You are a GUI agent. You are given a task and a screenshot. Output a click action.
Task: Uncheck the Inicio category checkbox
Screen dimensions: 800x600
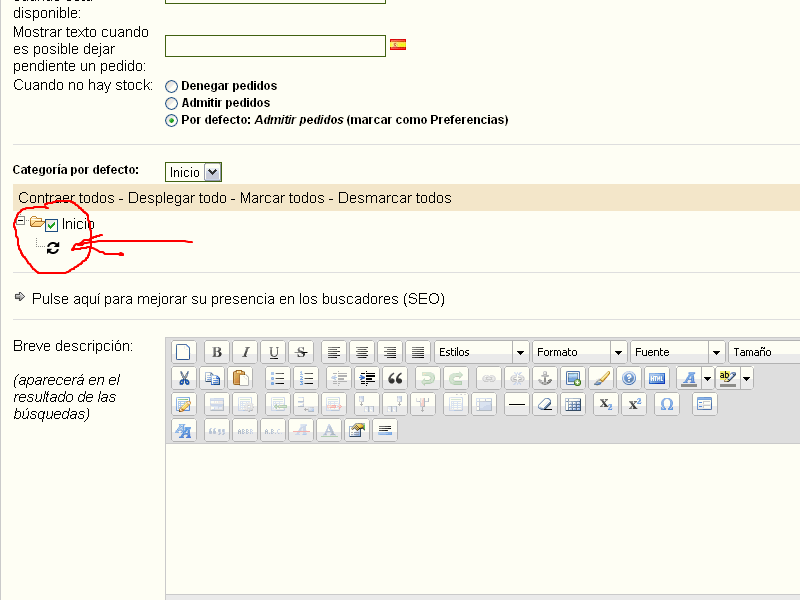click(x=52, y=225)
